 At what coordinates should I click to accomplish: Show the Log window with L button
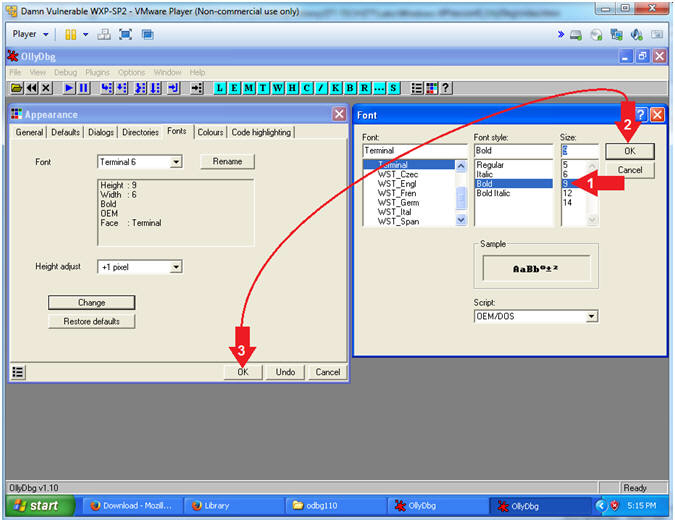pos(220,88)
